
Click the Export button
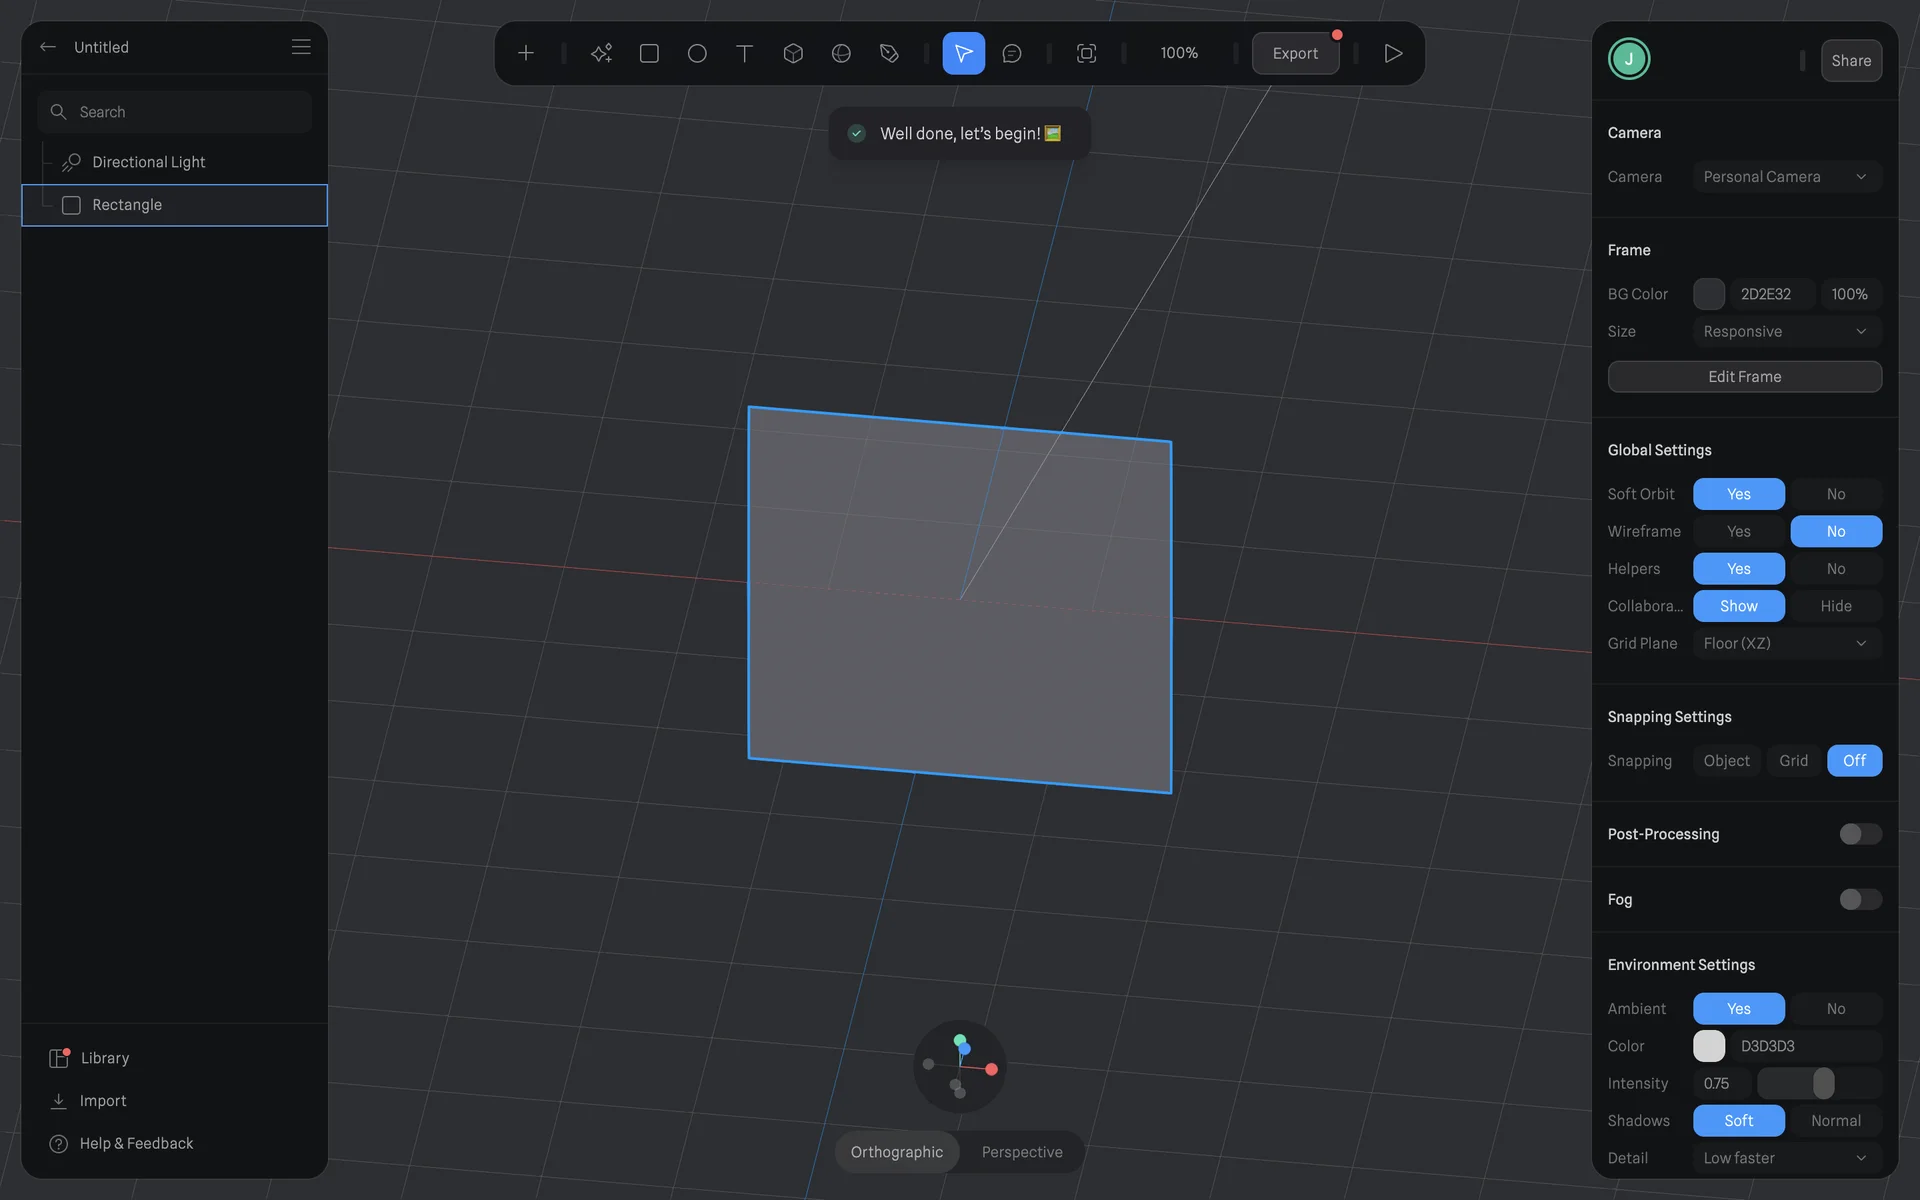[1295, 53]
